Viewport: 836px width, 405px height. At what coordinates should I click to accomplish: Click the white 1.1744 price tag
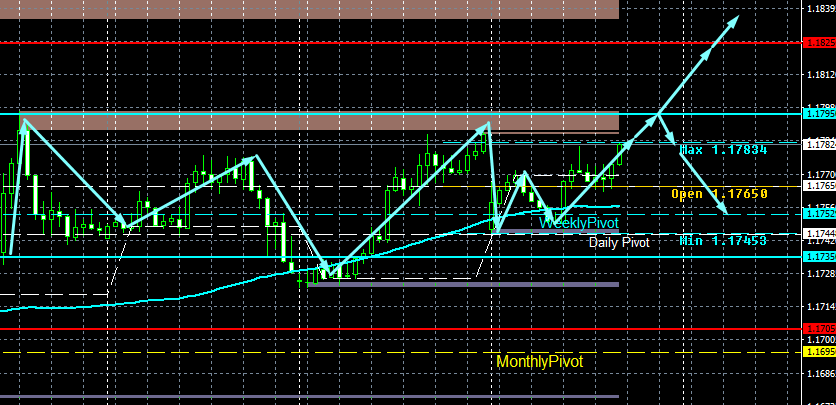pos(820,233)
